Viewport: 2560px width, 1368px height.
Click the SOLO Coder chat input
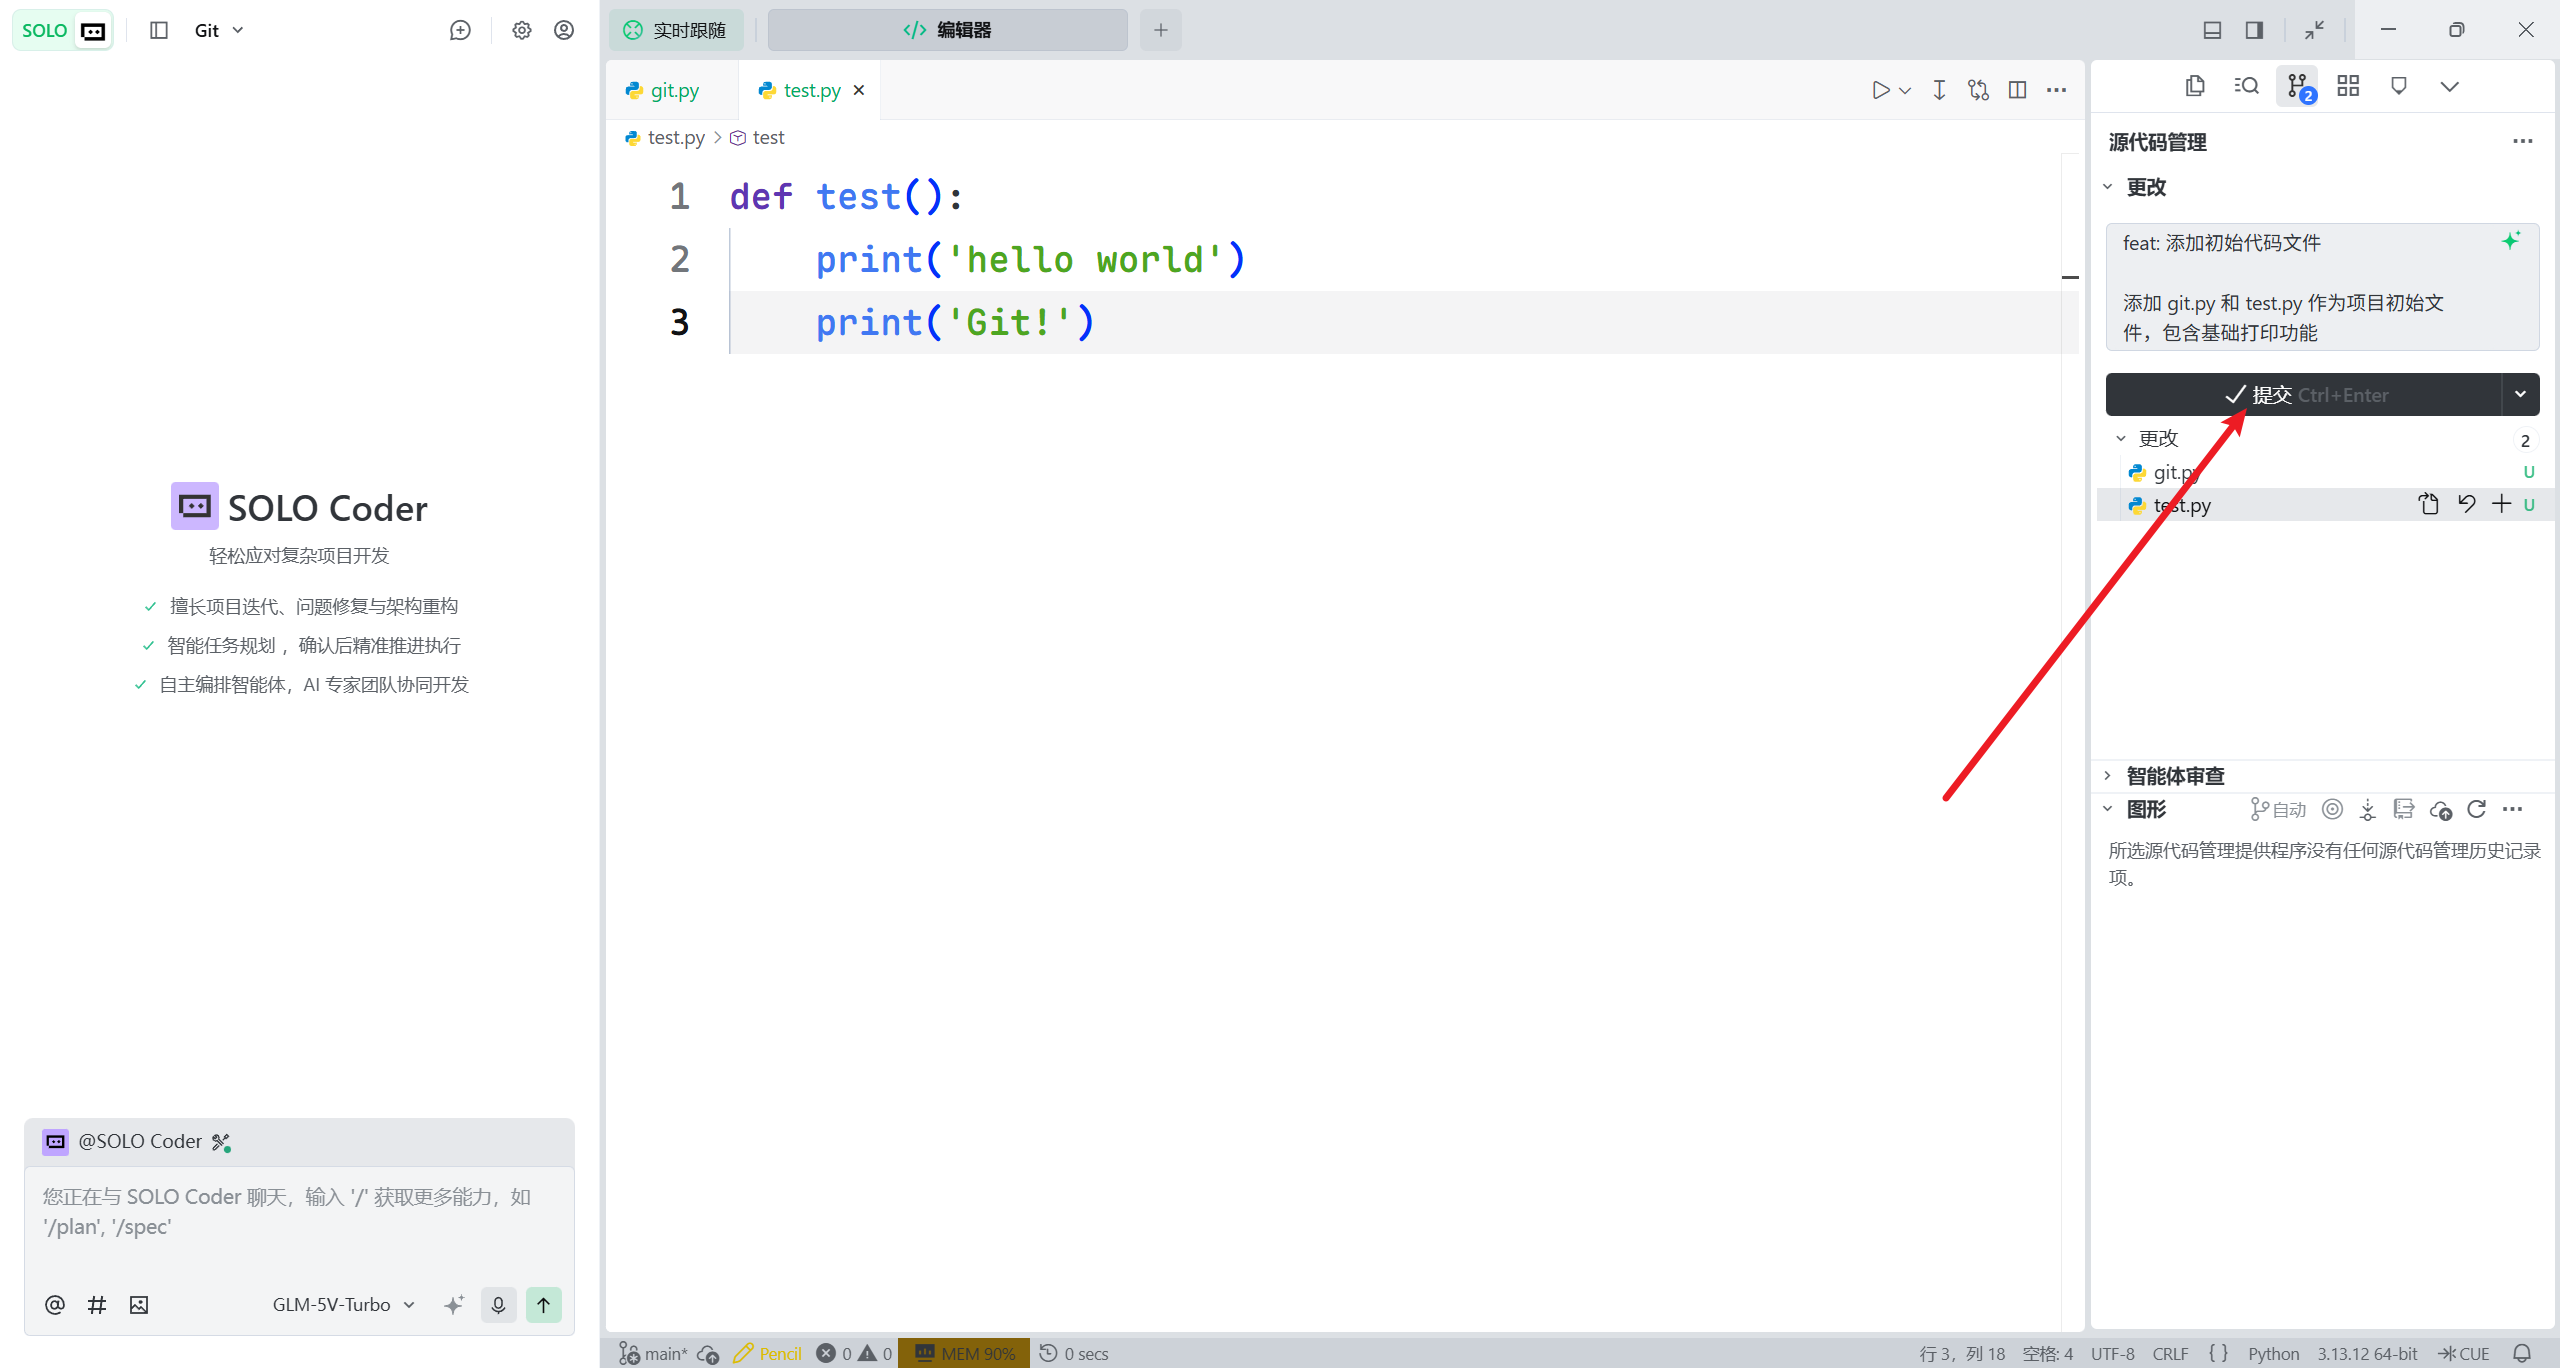click(x=299, y=1212)
